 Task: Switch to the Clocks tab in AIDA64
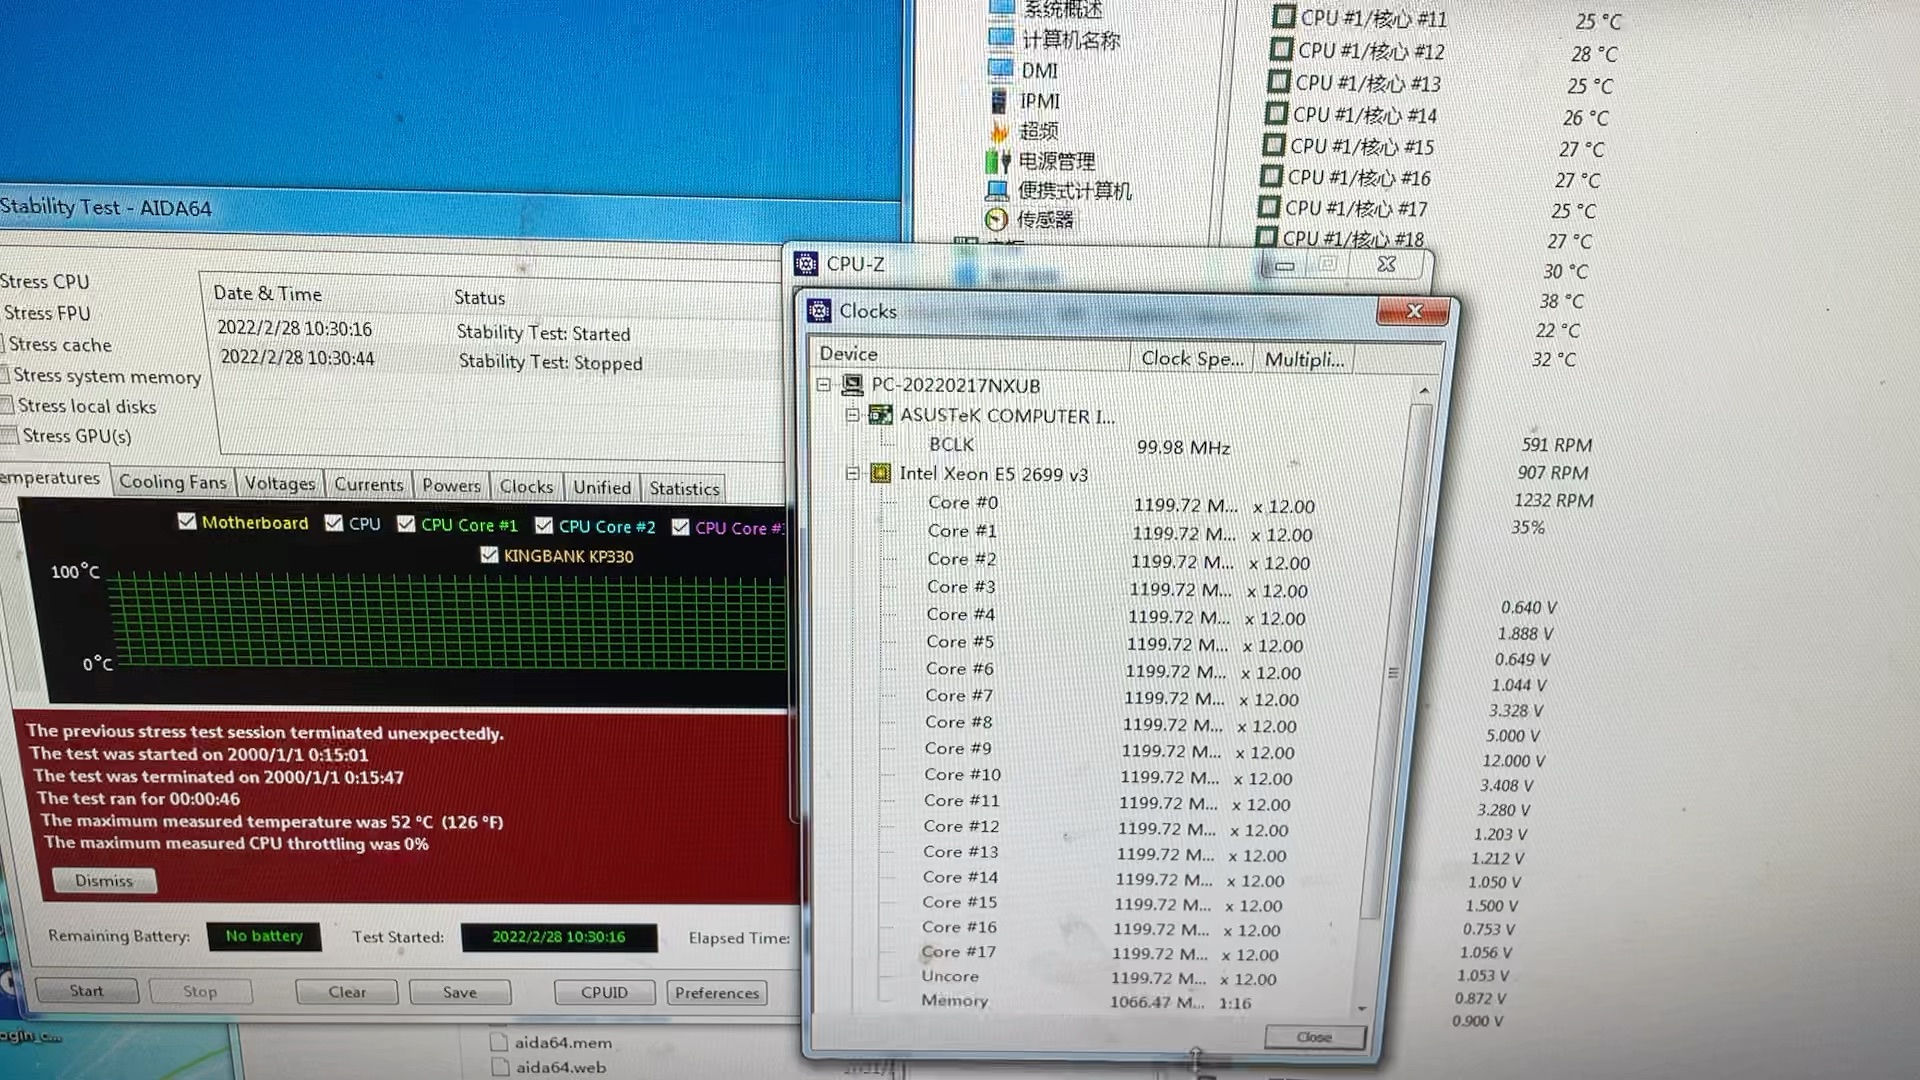click(x=526, y=487)
